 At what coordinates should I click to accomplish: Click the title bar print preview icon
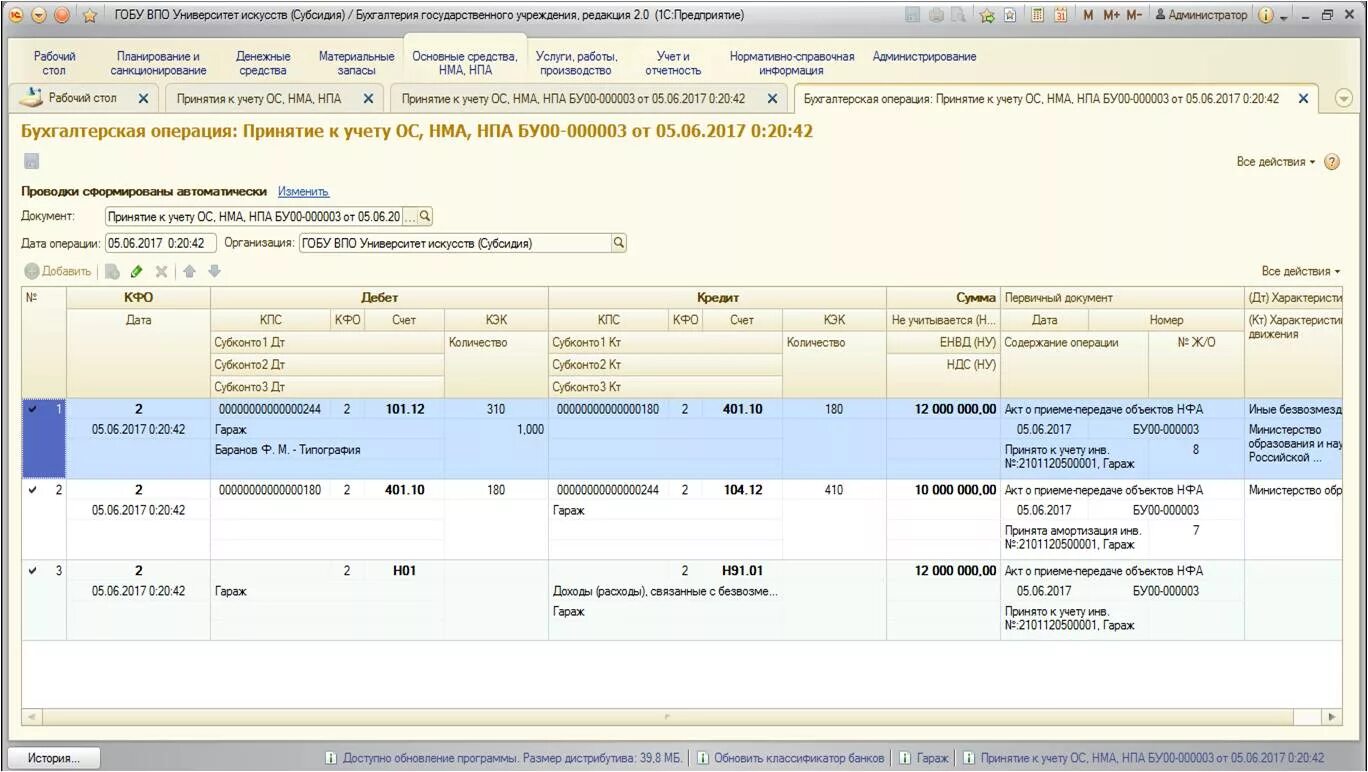tap(958, 15)
